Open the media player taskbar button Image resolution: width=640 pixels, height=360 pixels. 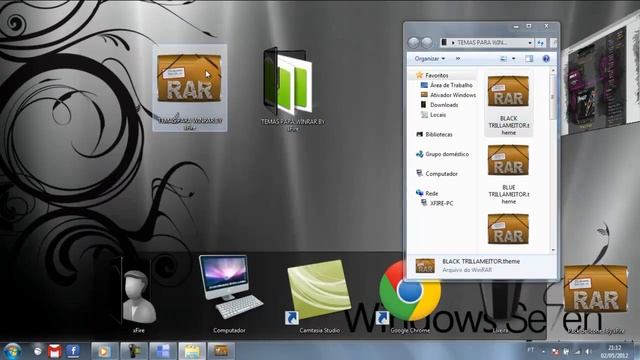point(104,351)
